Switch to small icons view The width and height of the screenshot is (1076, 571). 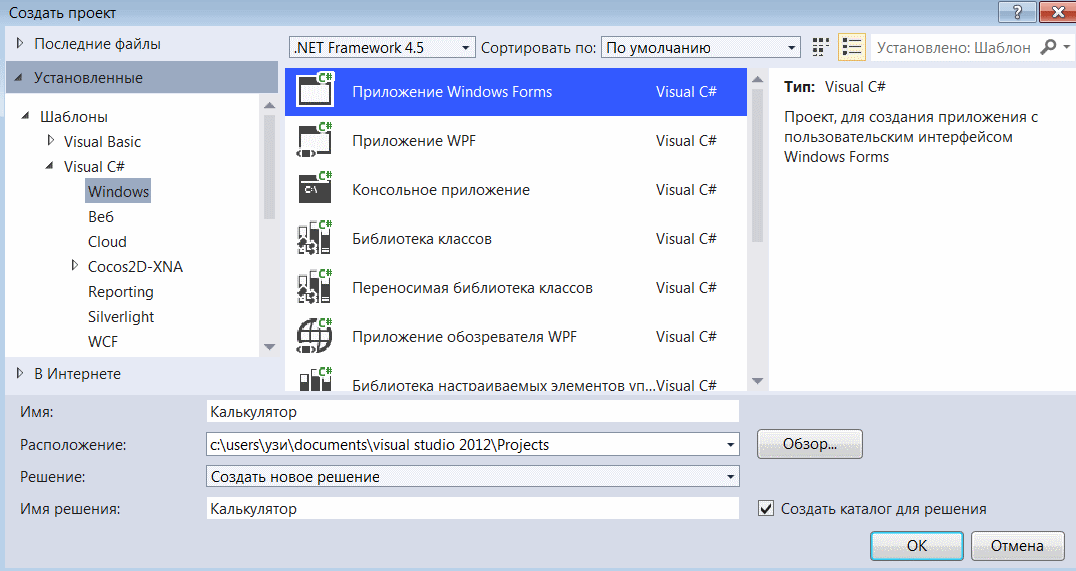click(x=820, y=47)
